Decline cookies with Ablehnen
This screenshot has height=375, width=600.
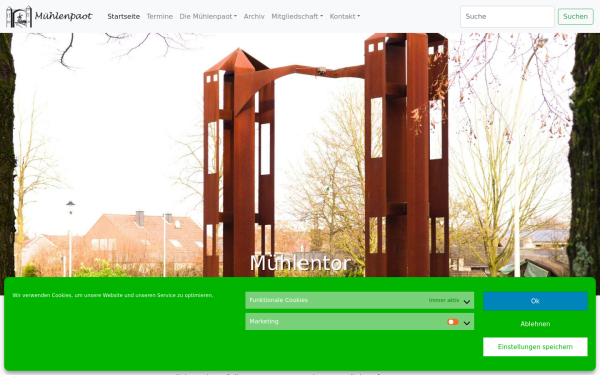535,324
